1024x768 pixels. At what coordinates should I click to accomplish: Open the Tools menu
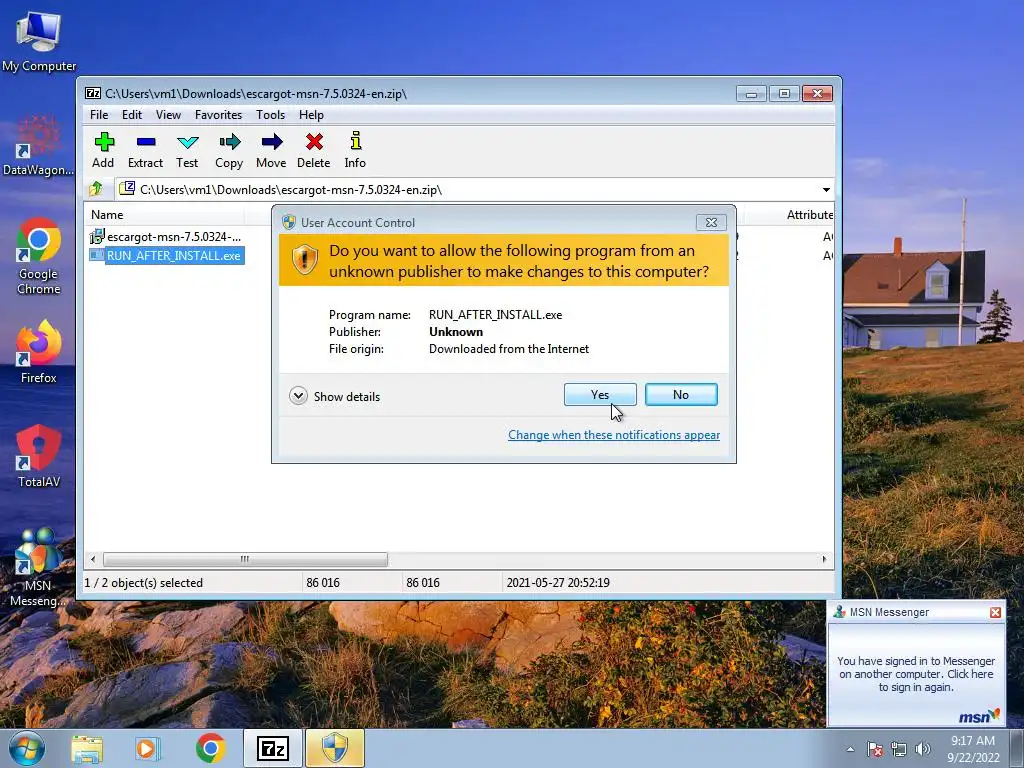270,115
